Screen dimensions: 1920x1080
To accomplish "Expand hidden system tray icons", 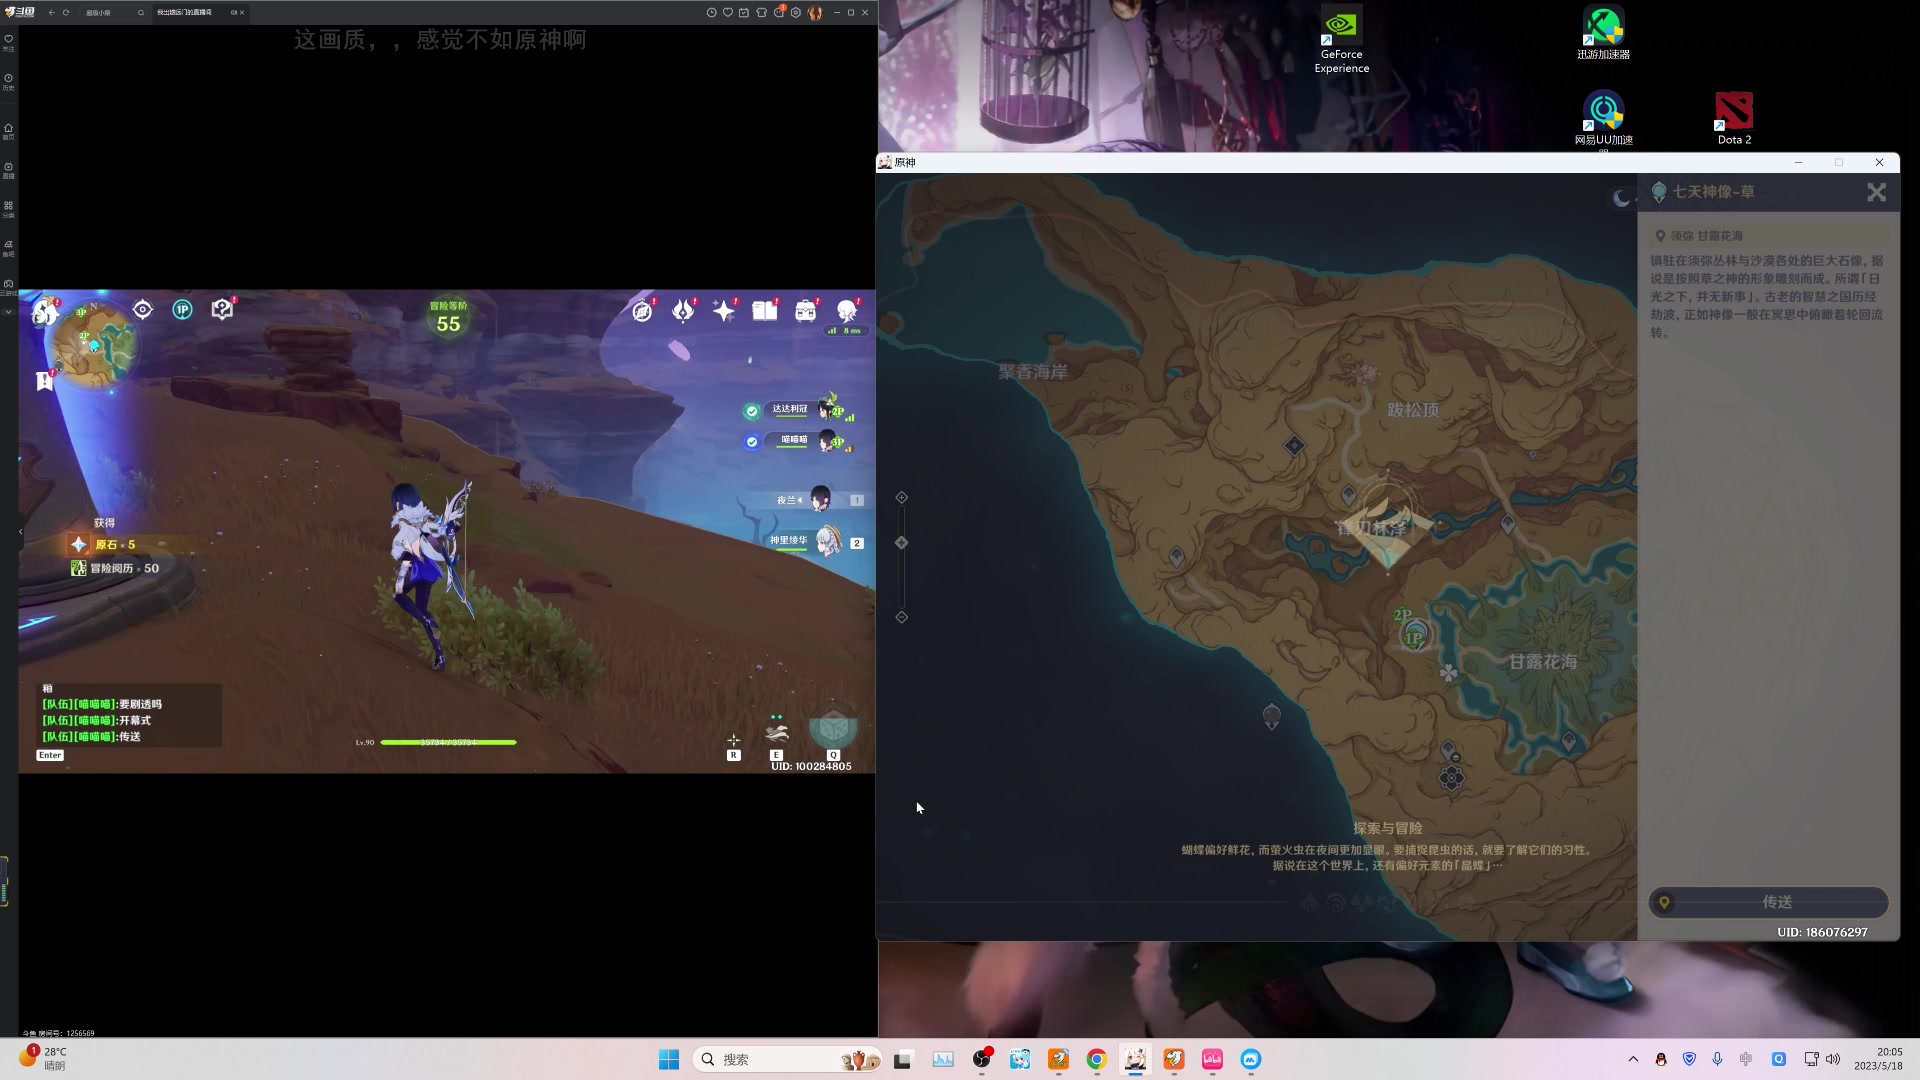I will pyautogui.click(x=1633, y=1059).
